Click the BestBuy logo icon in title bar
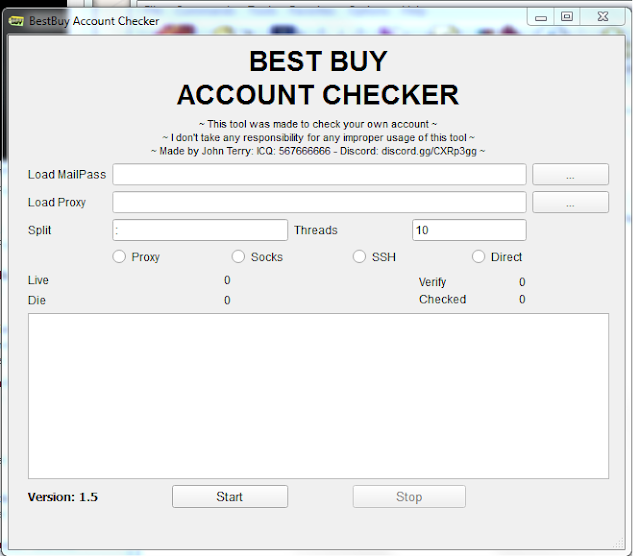This screenshot has width=640, height=556. pyautogui.click(x=16, y=21)
